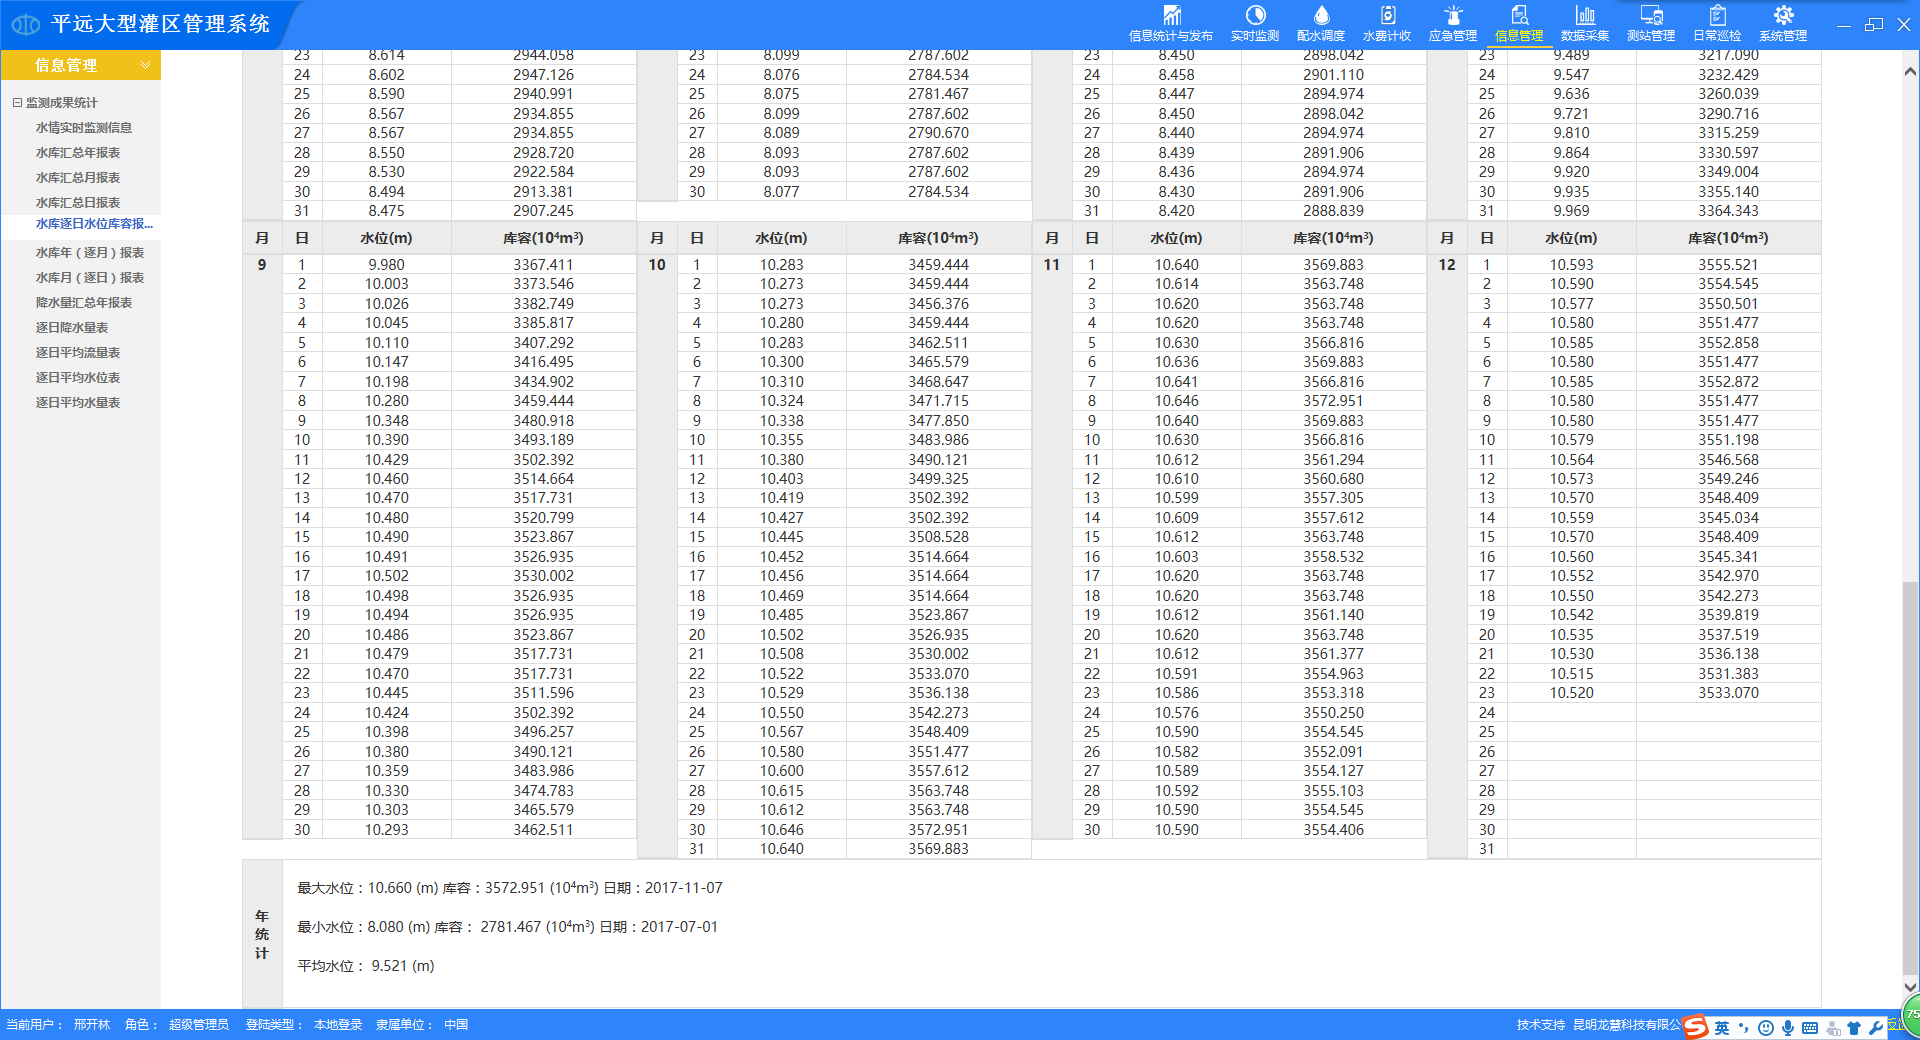This screenshot has width=1920, height=1040.
Task: Open 信息管理 module
Action: pyautogui.click(x=1519, y=24)
